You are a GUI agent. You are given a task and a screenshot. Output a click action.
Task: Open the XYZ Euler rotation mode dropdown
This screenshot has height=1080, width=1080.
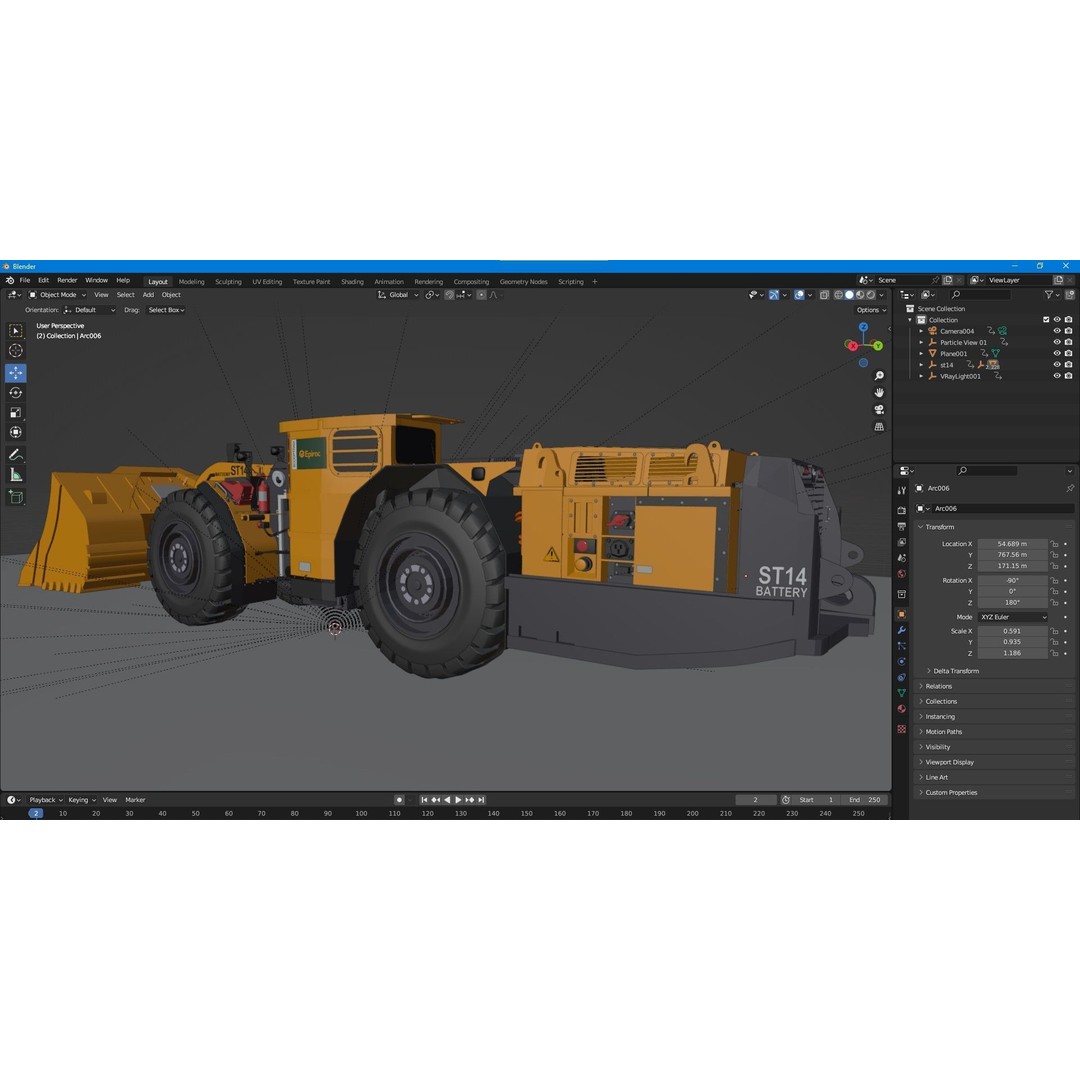point(1013,617)
